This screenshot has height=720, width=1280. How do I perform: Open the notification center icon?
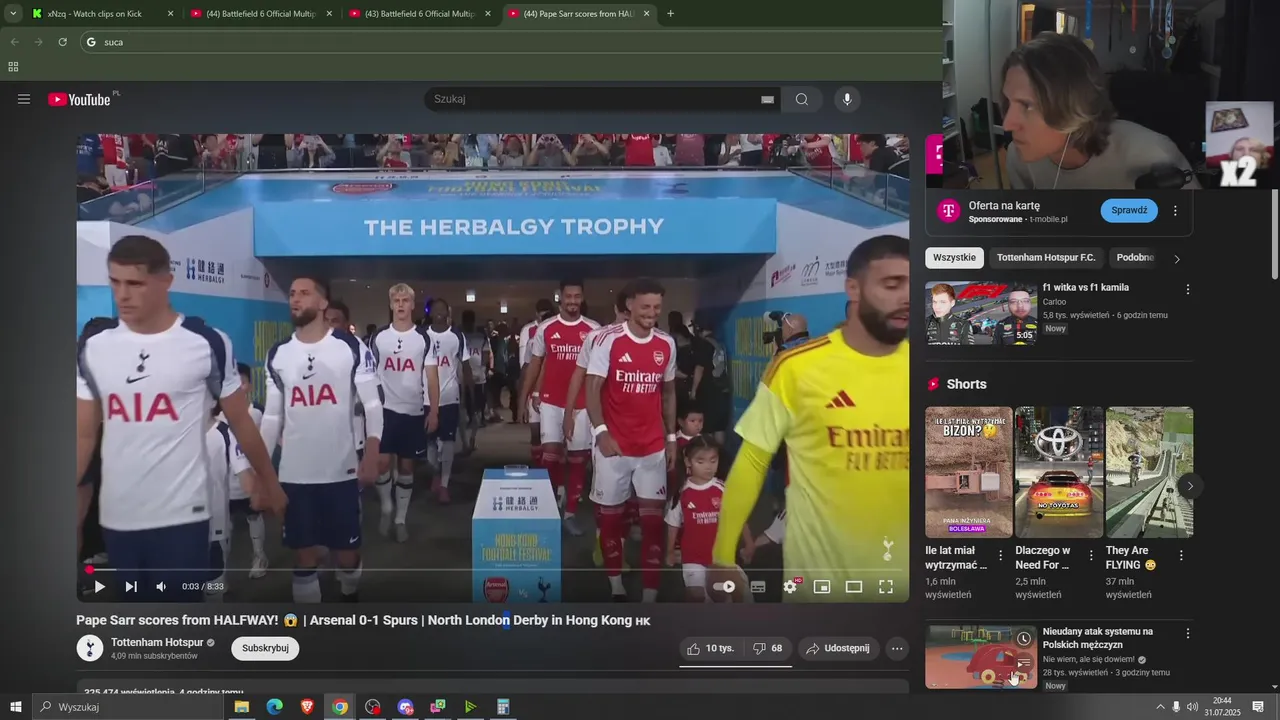pyautogui.click(x=1258, y=707)
